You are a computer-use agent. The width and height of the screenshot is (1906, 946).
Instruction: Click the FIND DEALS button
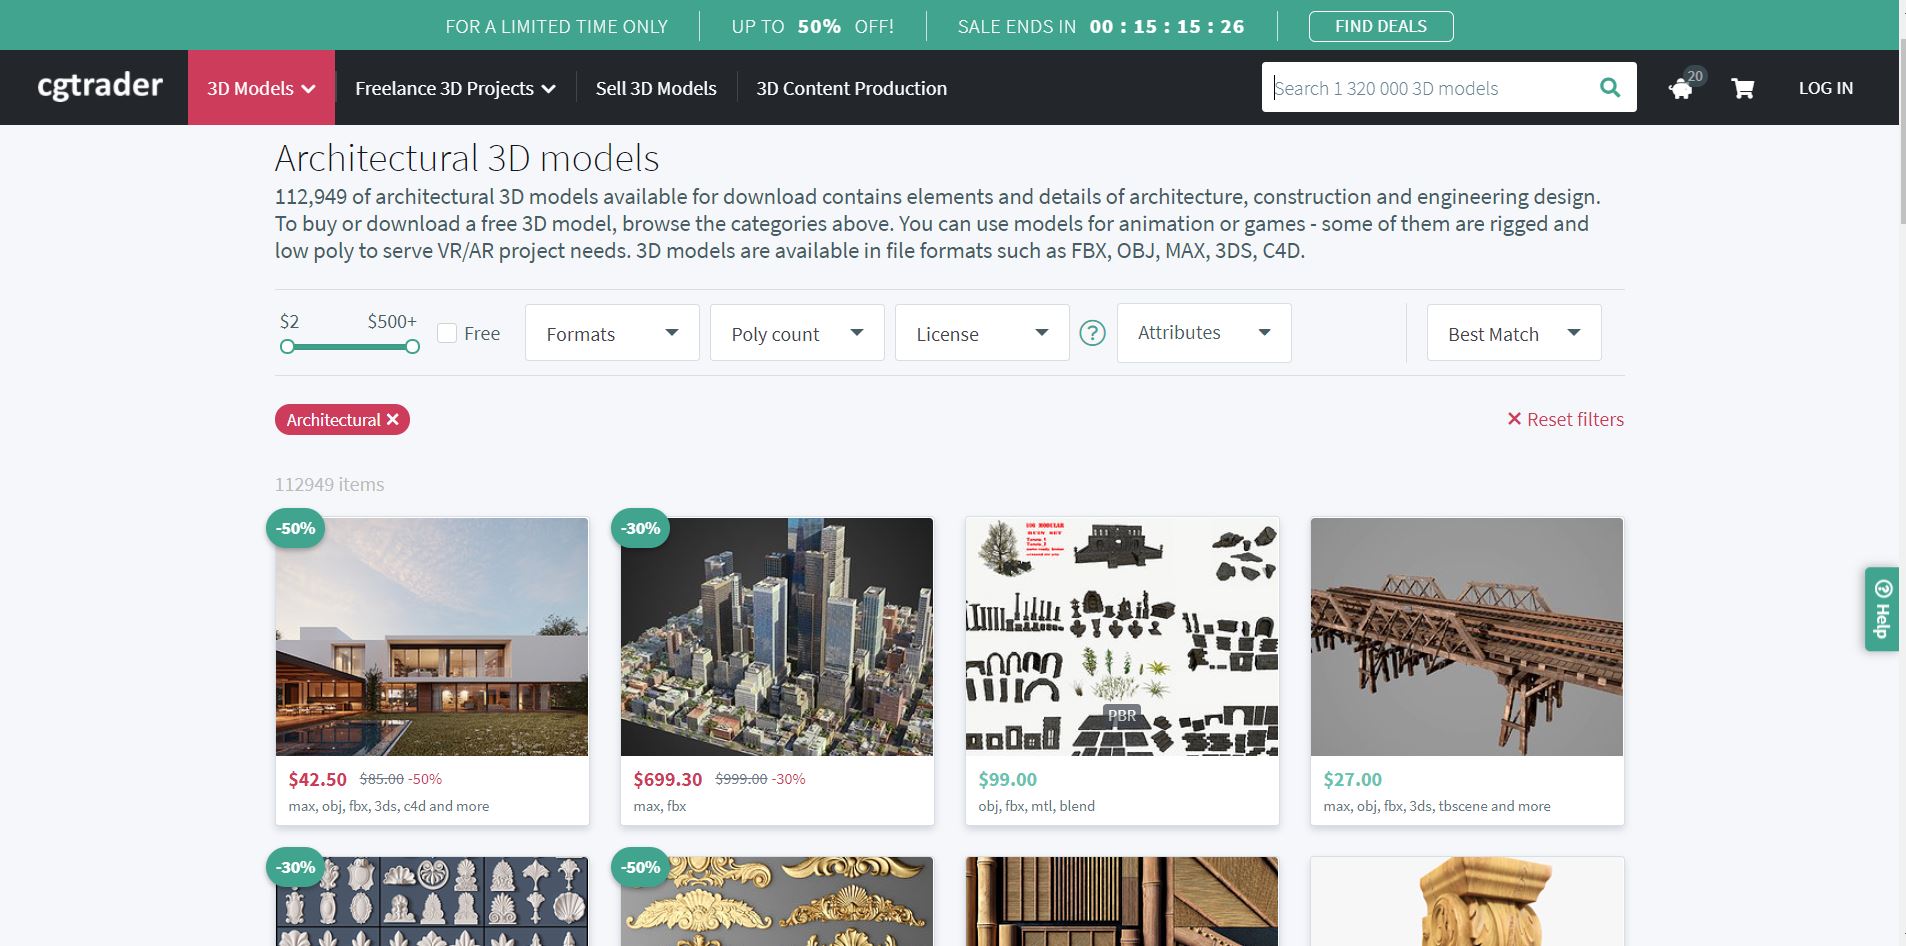click(1380, 26)
